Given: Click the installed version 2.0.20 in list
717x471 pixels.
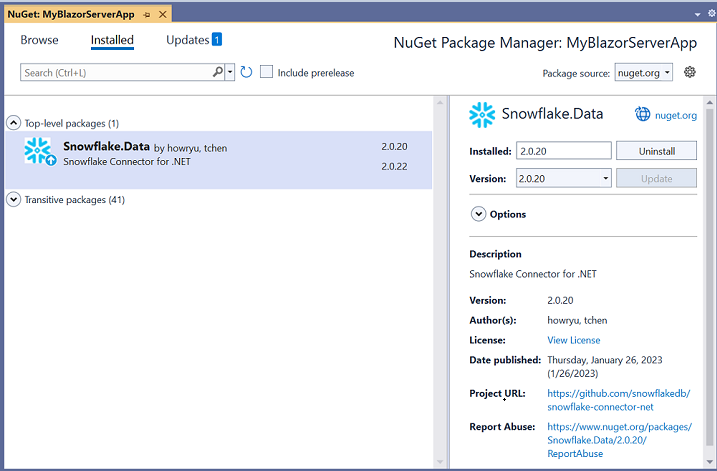Looking at the screenshot, I should 394,146.
